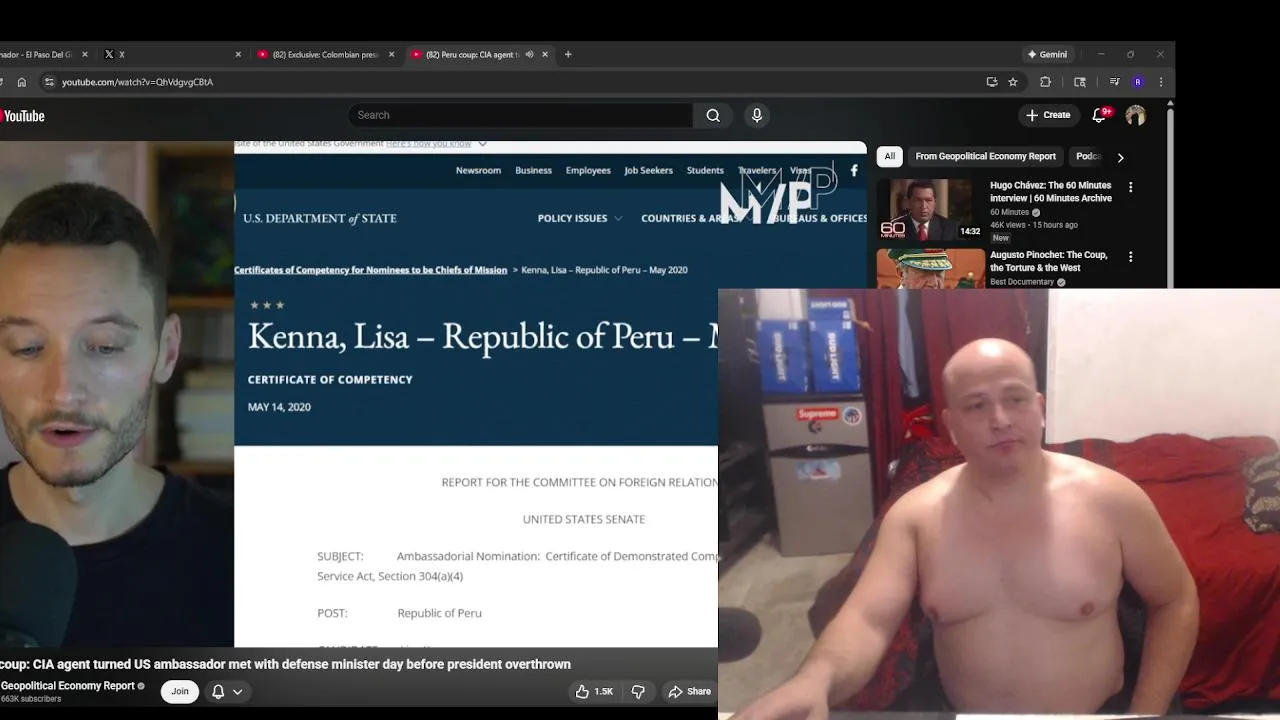
Task: Dislike the video with thumbs down
Action: [x=638, y=691]
